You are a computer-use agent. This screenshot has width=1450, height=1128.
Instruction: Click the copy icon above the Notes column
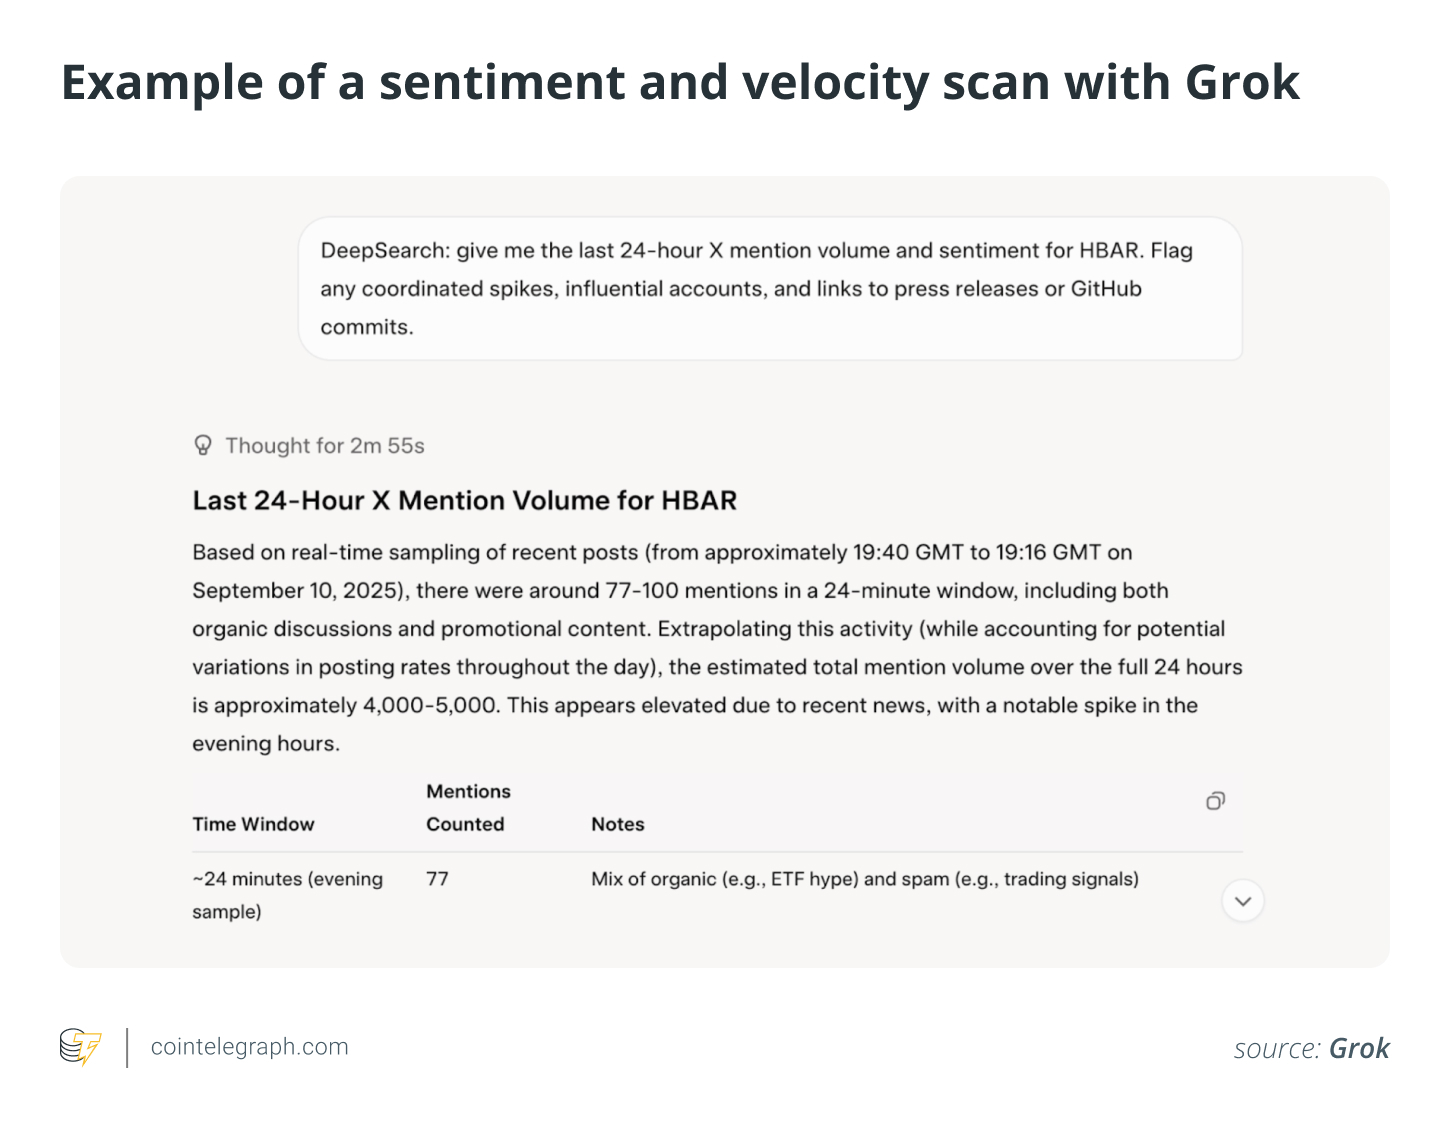point(1215,801)
